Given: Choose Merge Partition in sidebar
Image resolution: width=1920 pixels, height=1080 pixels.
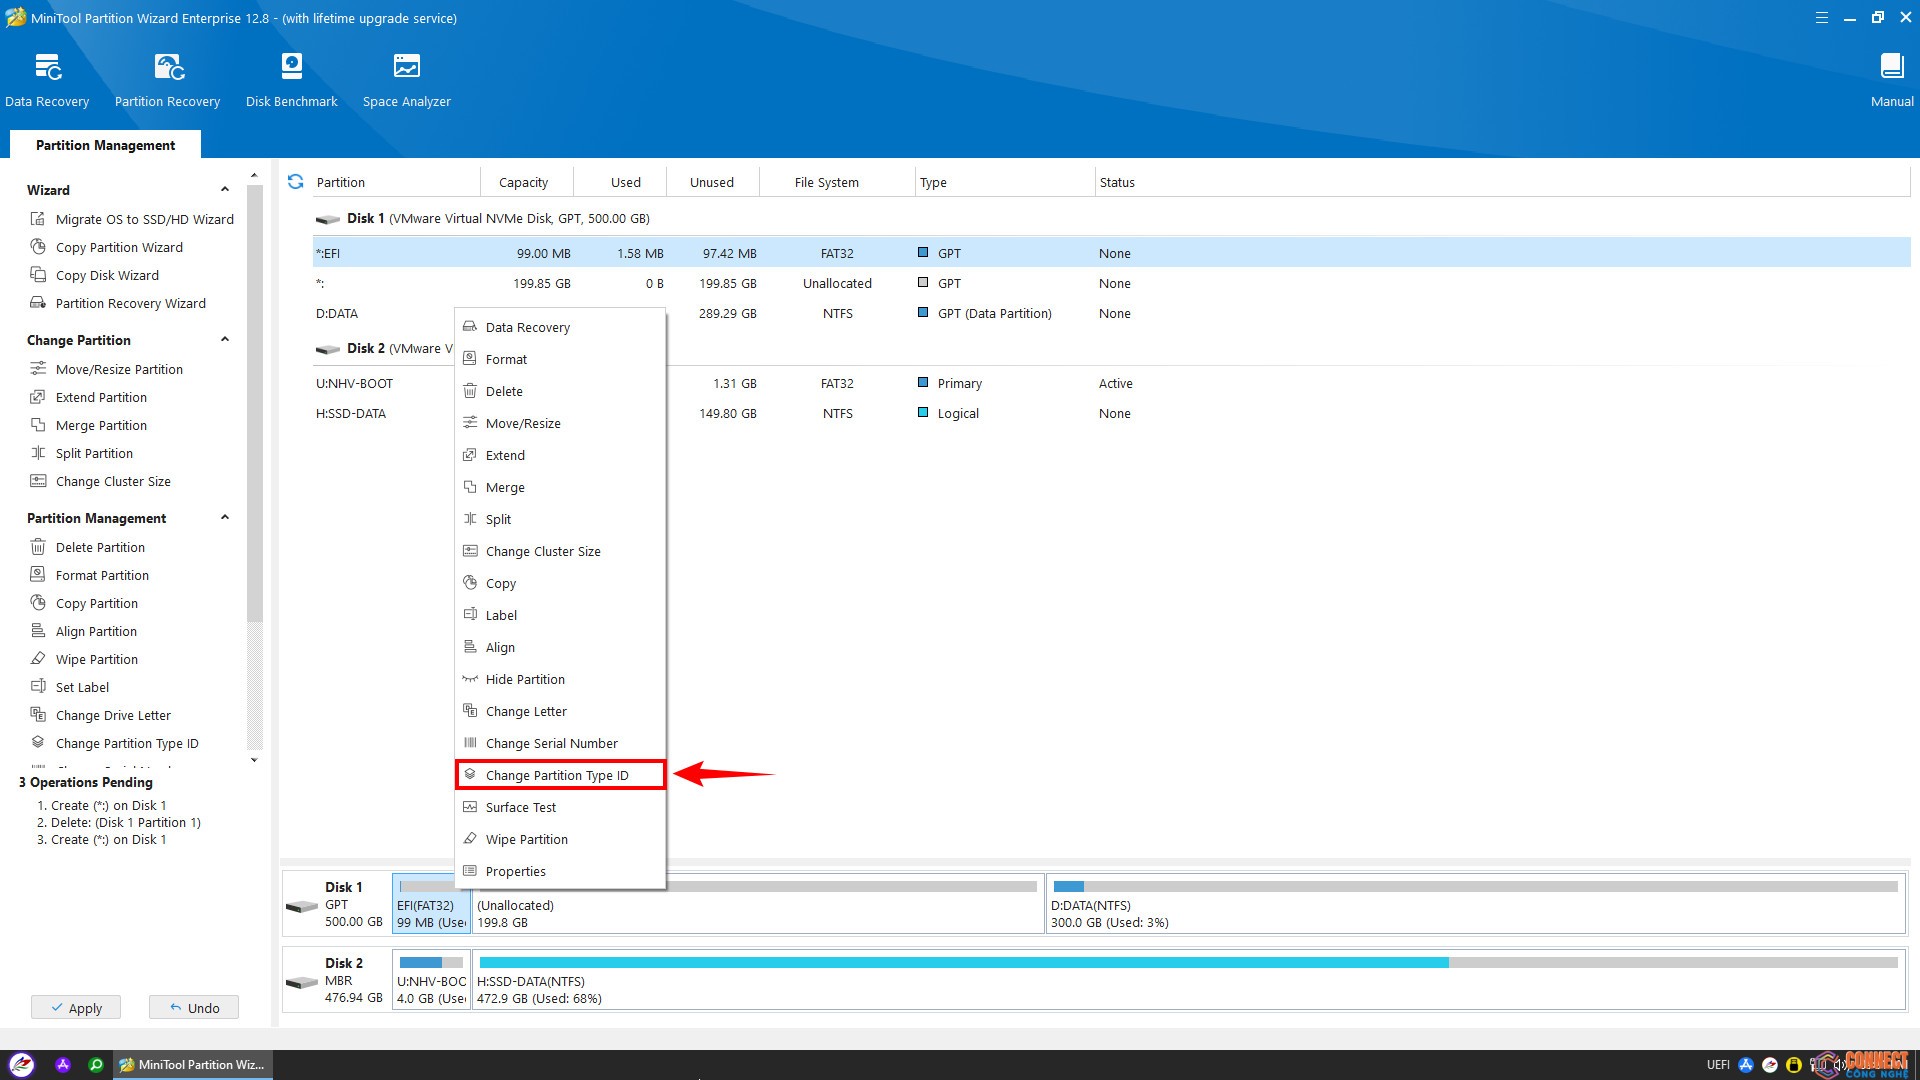Looking at the screenshot, I should 89,425.
